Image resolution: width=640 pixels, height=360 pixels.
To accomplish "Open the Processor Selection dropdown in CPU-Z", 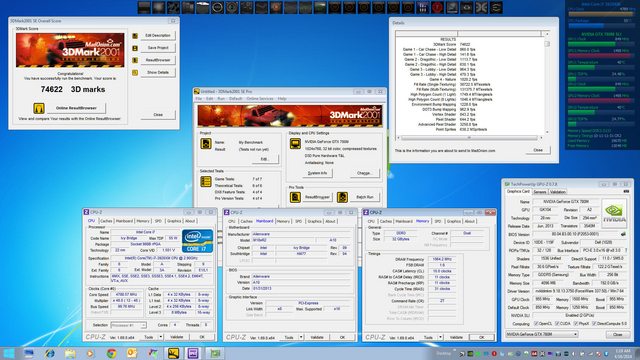I will click(128, 325).
